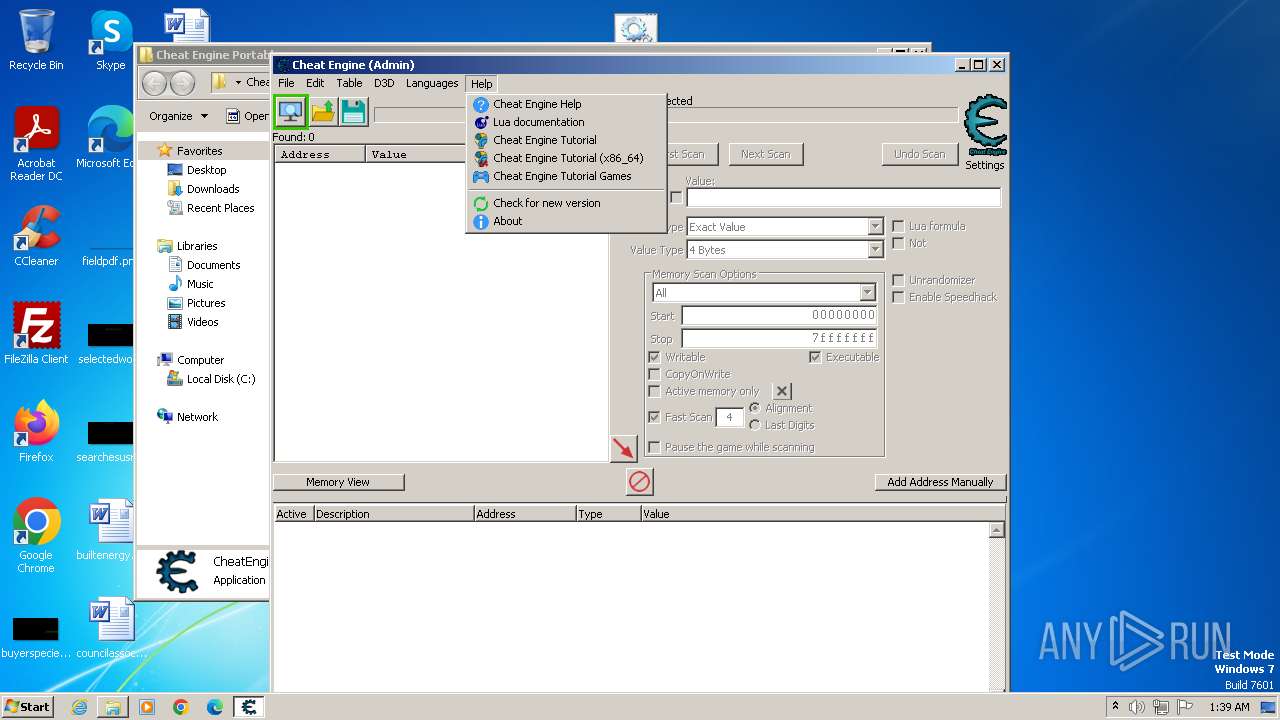The width and height of the screenshot is (1280, 720).
Task: Select the Alignment radio button
Action: point(754,408)
